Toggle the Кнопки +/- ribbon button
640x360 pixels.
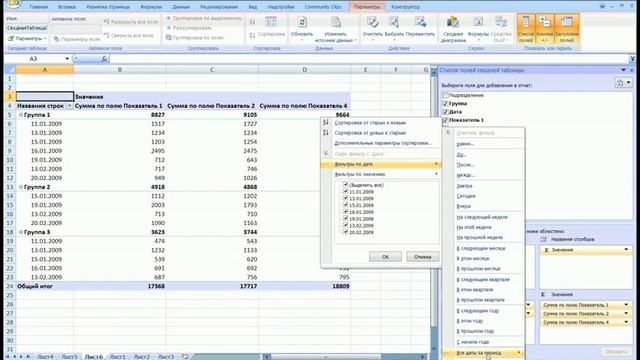click(x=544, y=29)
